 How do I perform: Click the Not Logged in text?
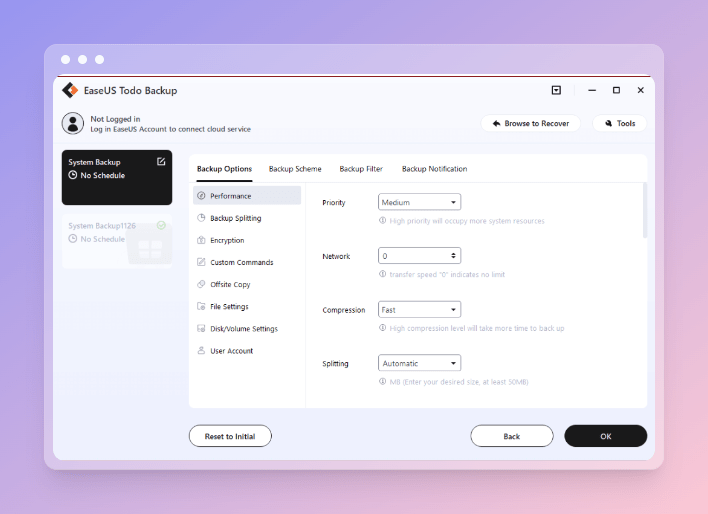coord(115,119)
